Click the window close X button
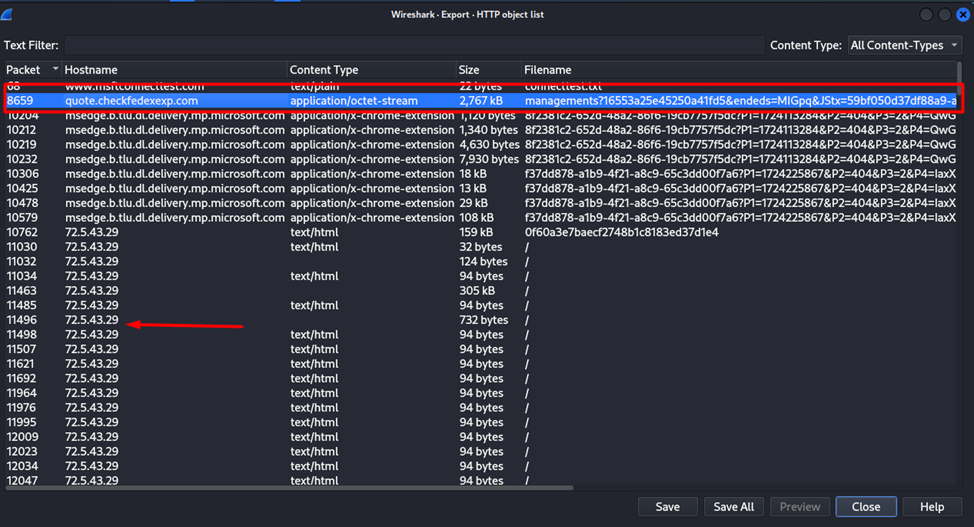The height and width of the screenshot is (527, 974). point(963,14)
